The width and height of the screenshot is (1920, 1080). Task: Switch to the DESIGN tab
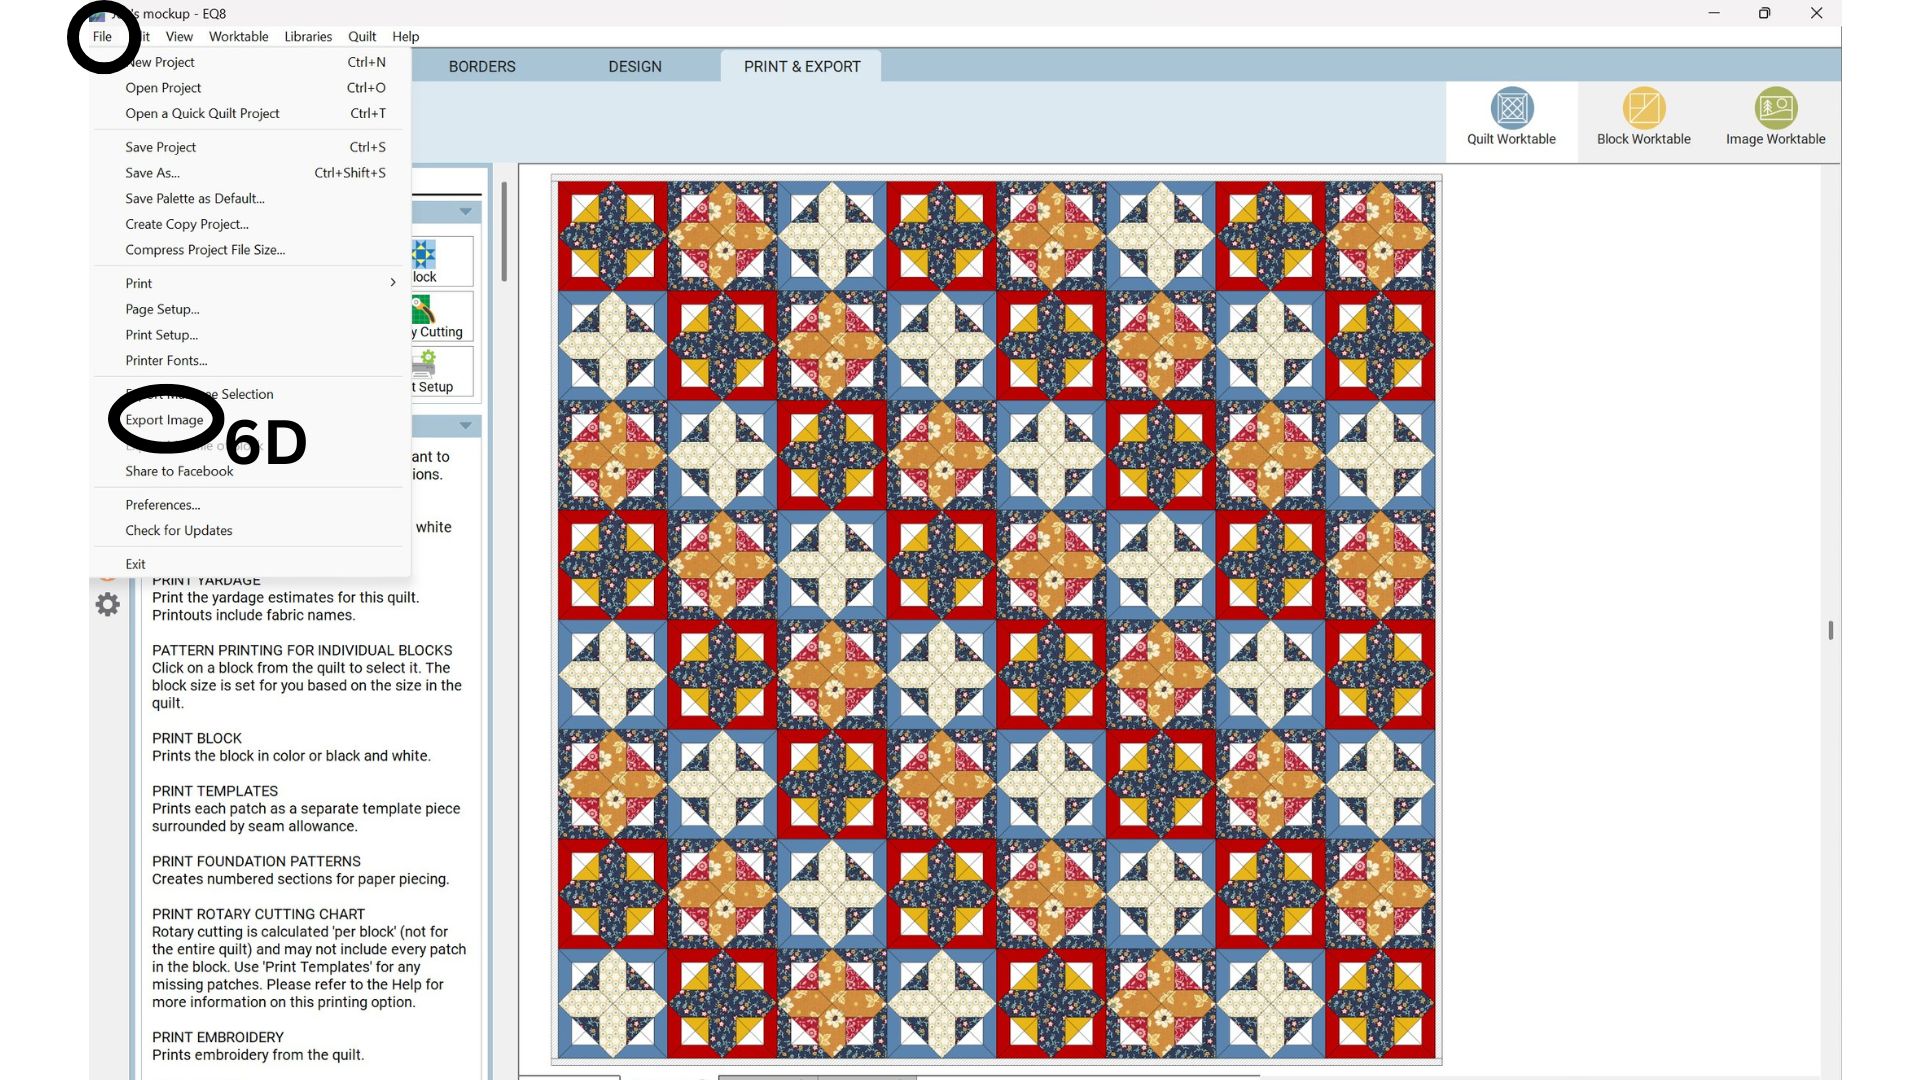(x=634, y=66)
